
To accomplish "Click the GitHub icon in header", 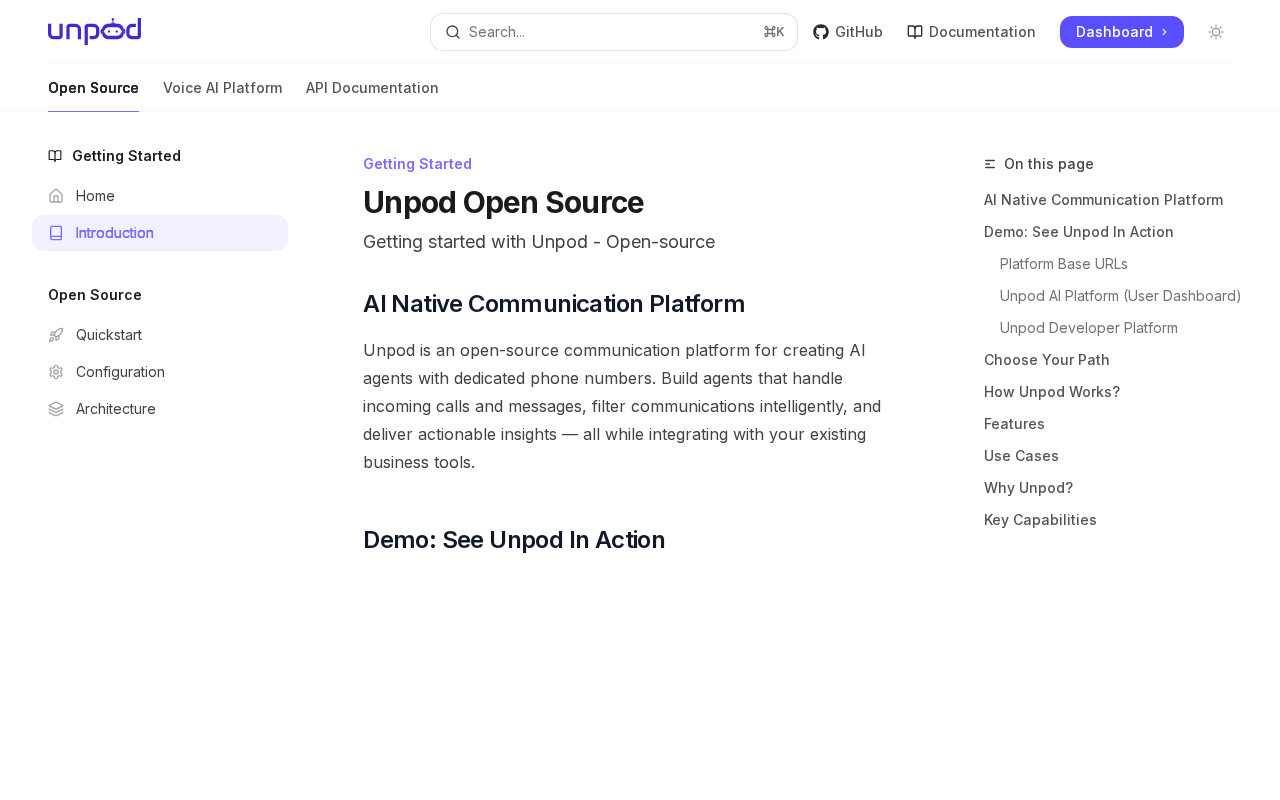I will [821, 32].
